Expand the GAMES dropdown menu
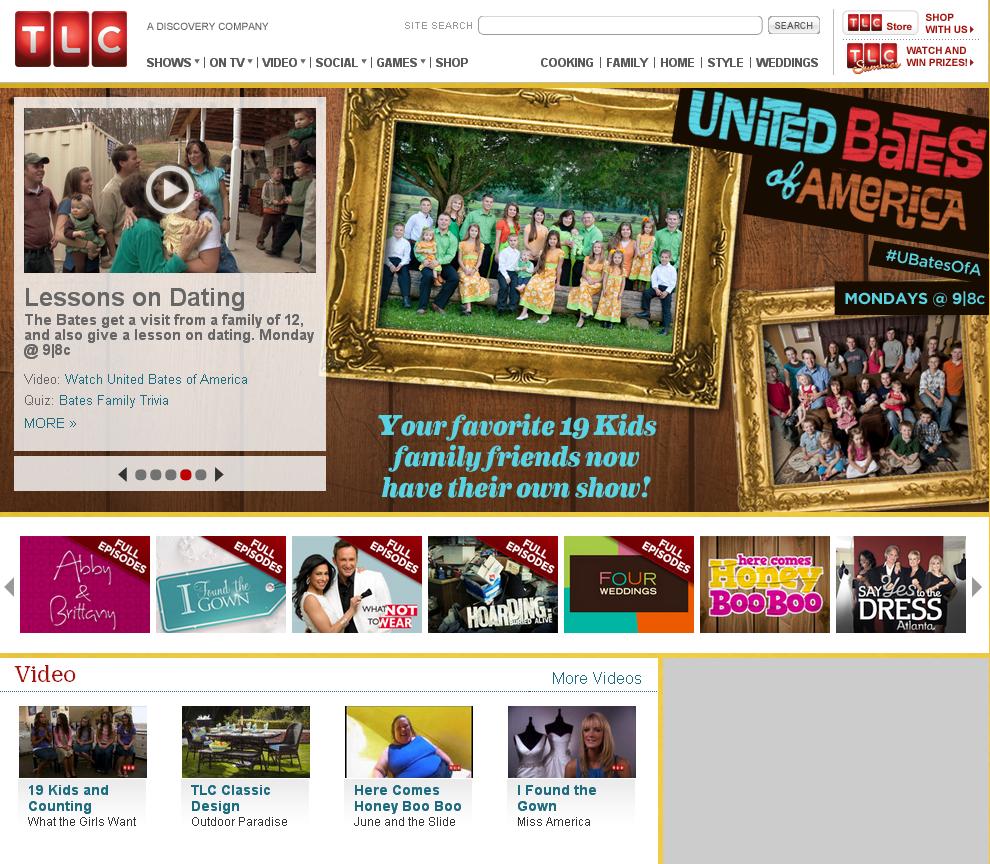This screenshot has width=990, height=864. (401, 63)
